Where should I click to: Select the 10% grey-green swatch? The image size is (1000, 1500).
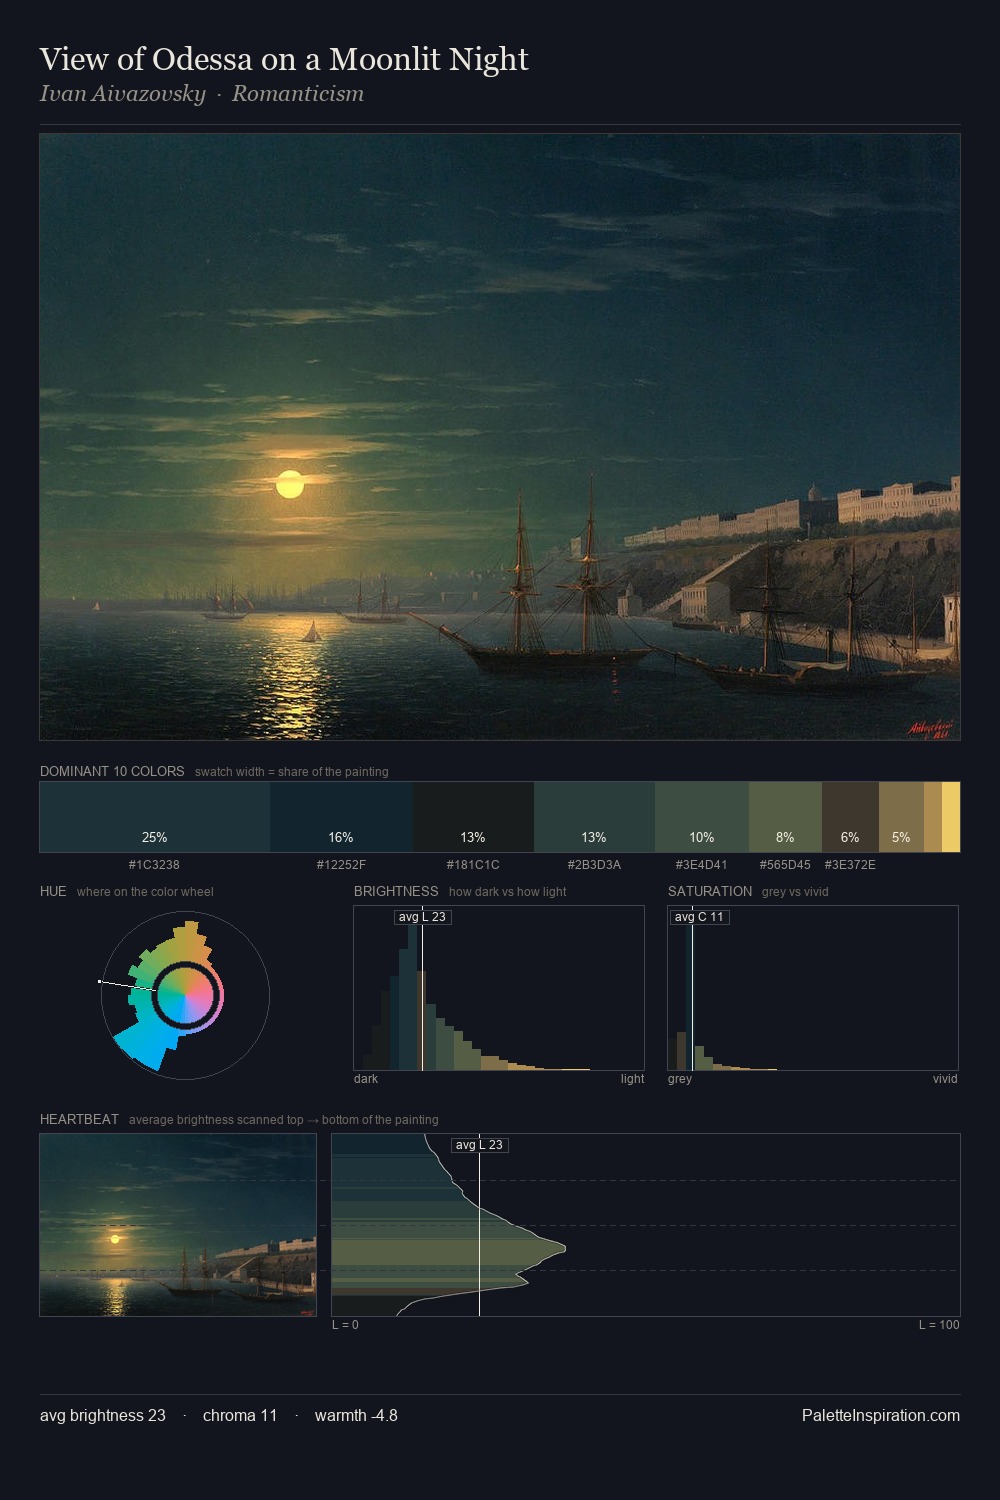point(702,817)
